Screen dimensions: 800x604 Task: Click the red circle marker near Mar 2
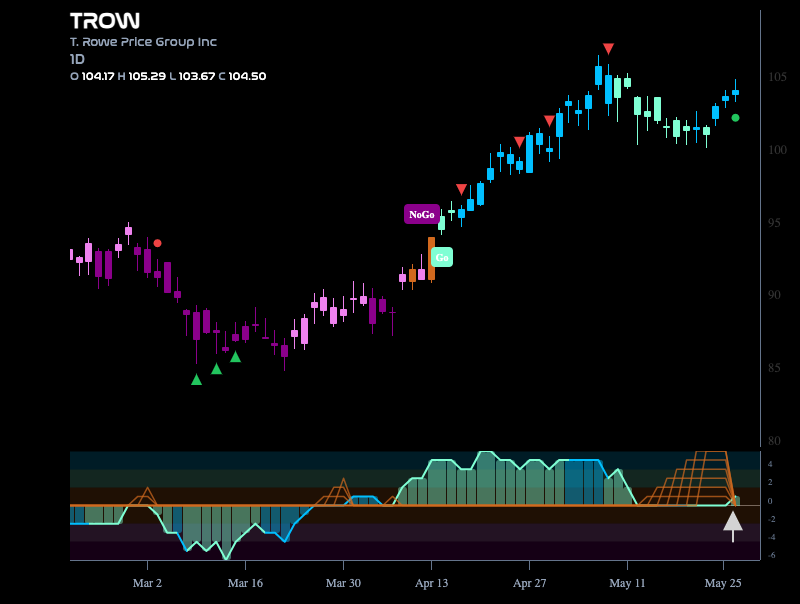point(158,243)
